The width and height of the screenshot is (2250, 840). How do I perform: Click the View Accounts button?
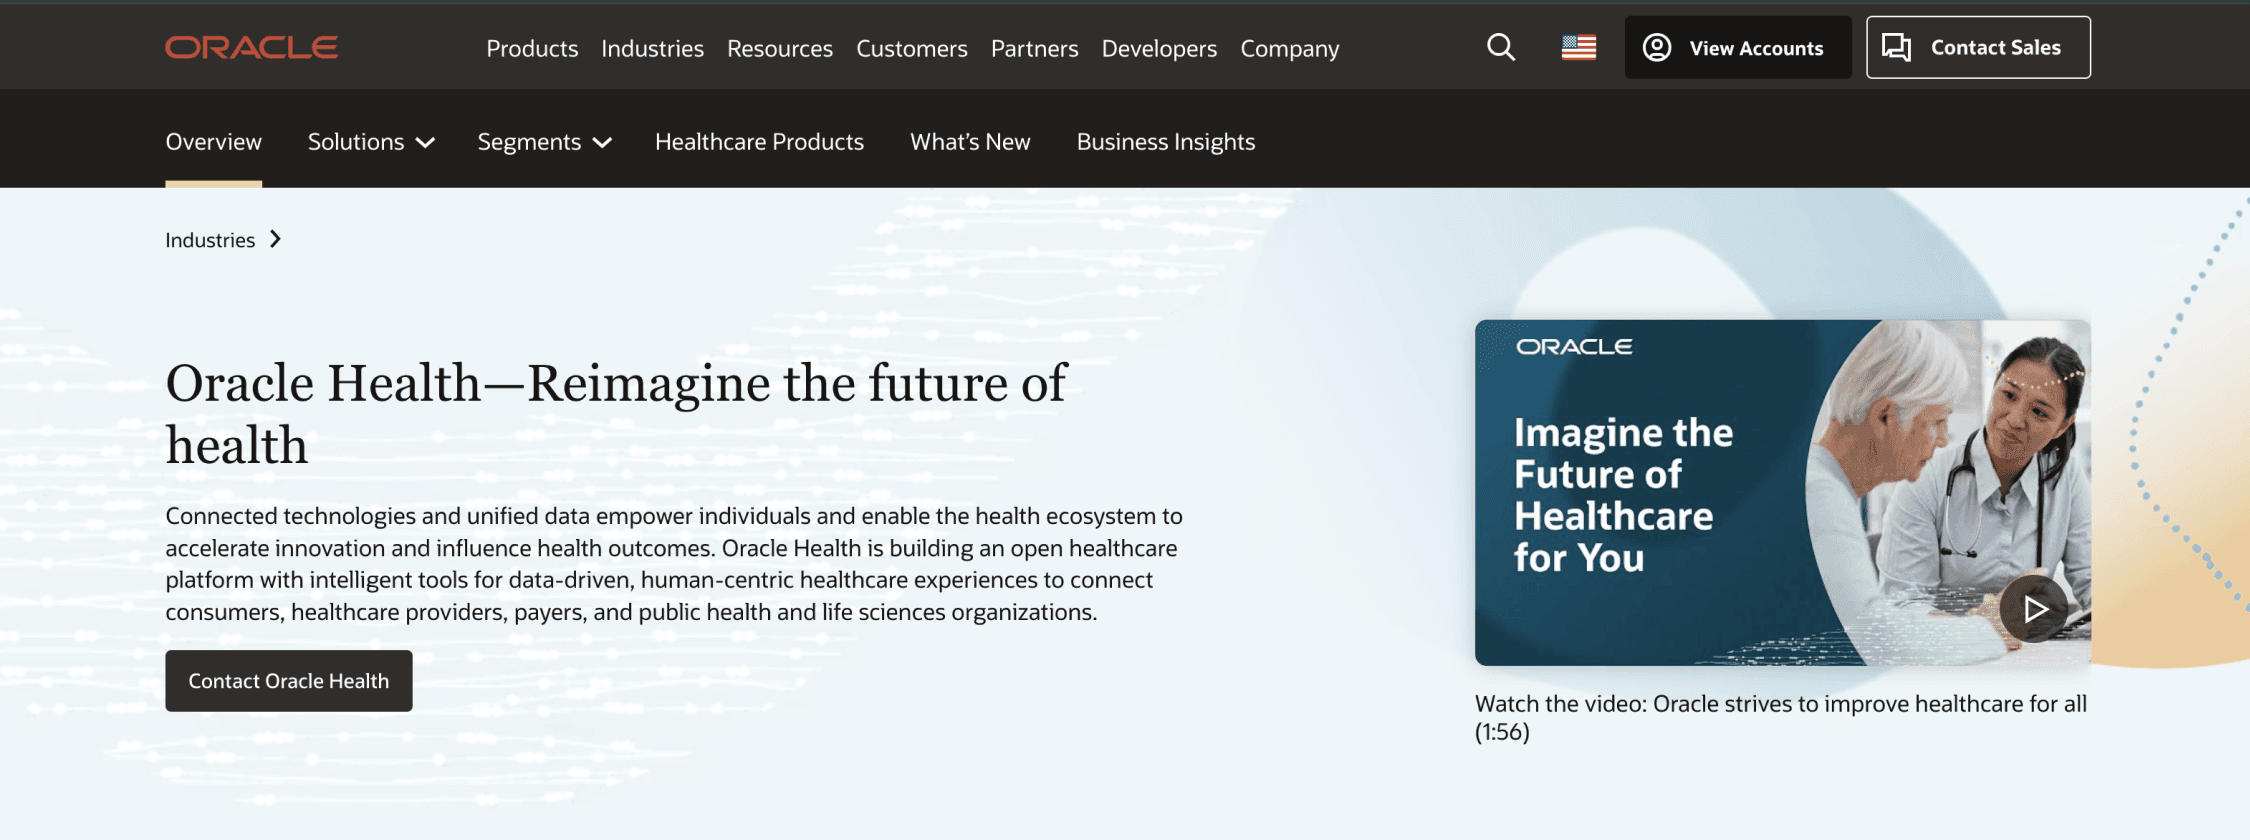pyautogui.click(x=1737, y=47)
